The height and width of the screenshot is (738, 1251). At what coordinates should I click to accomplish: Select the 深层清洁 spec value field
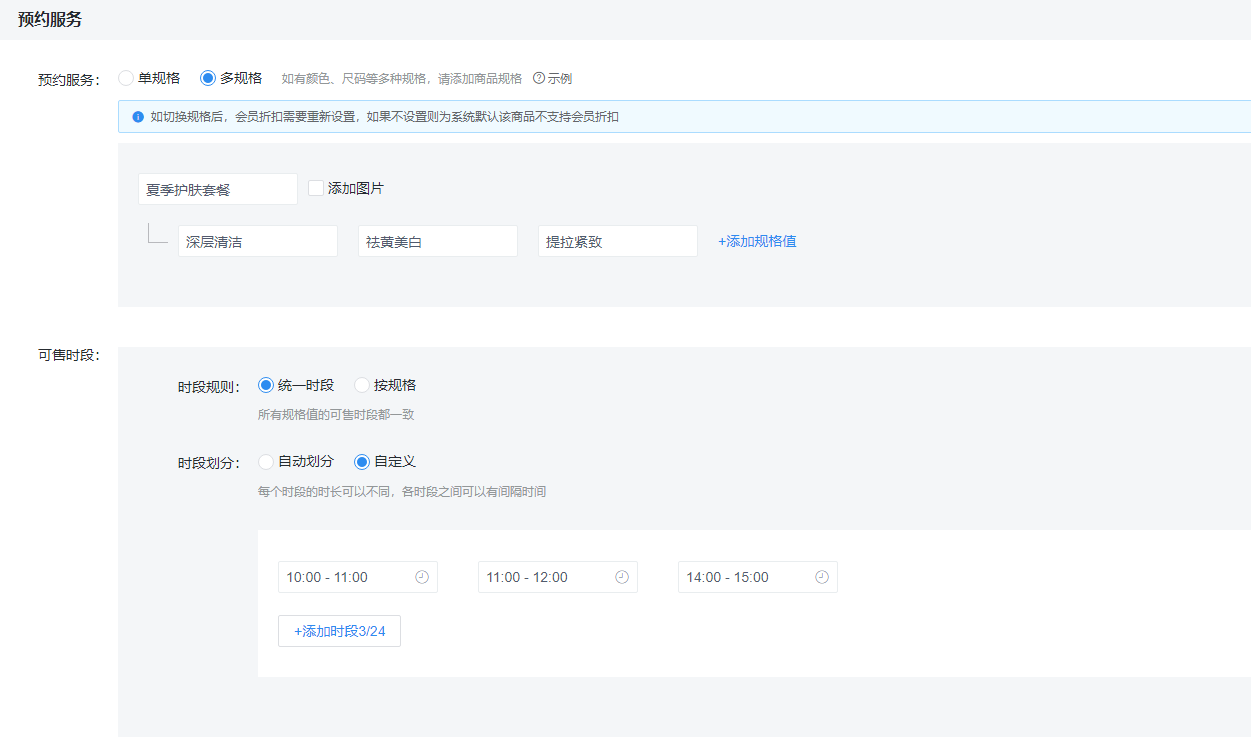(x=257, y=240)
